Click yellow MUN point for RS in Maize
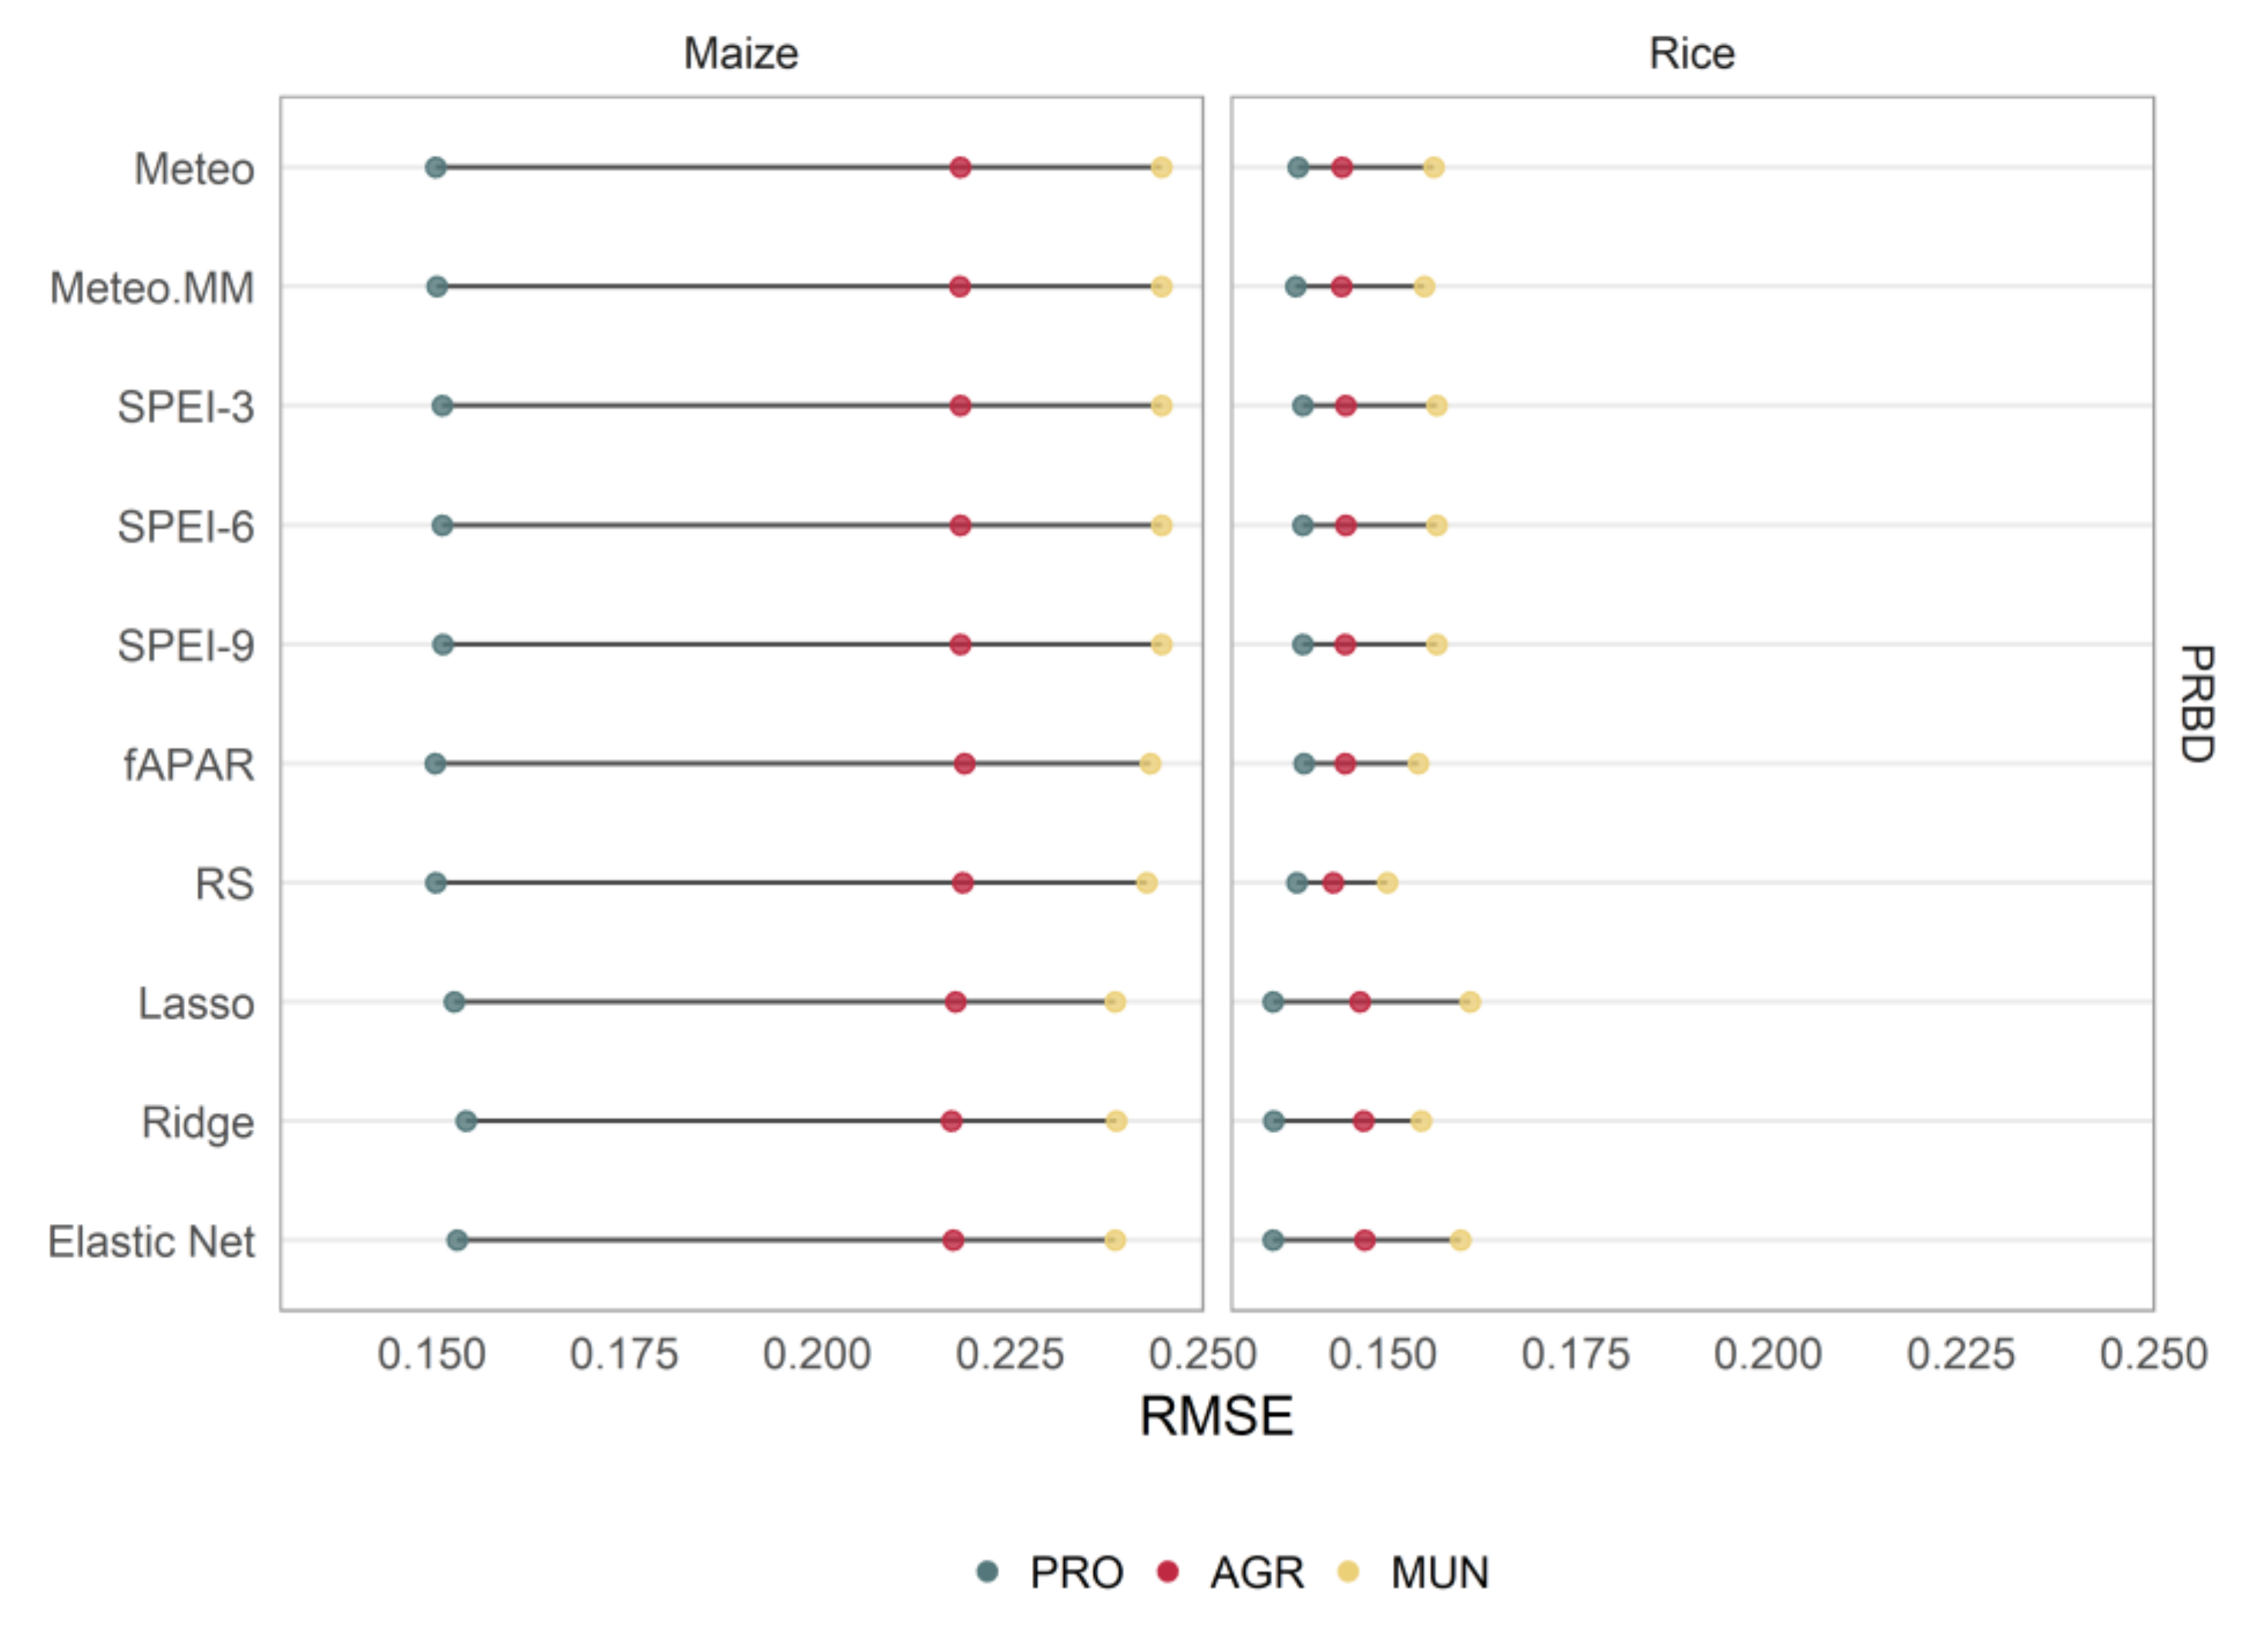 tap(1147, 883)
